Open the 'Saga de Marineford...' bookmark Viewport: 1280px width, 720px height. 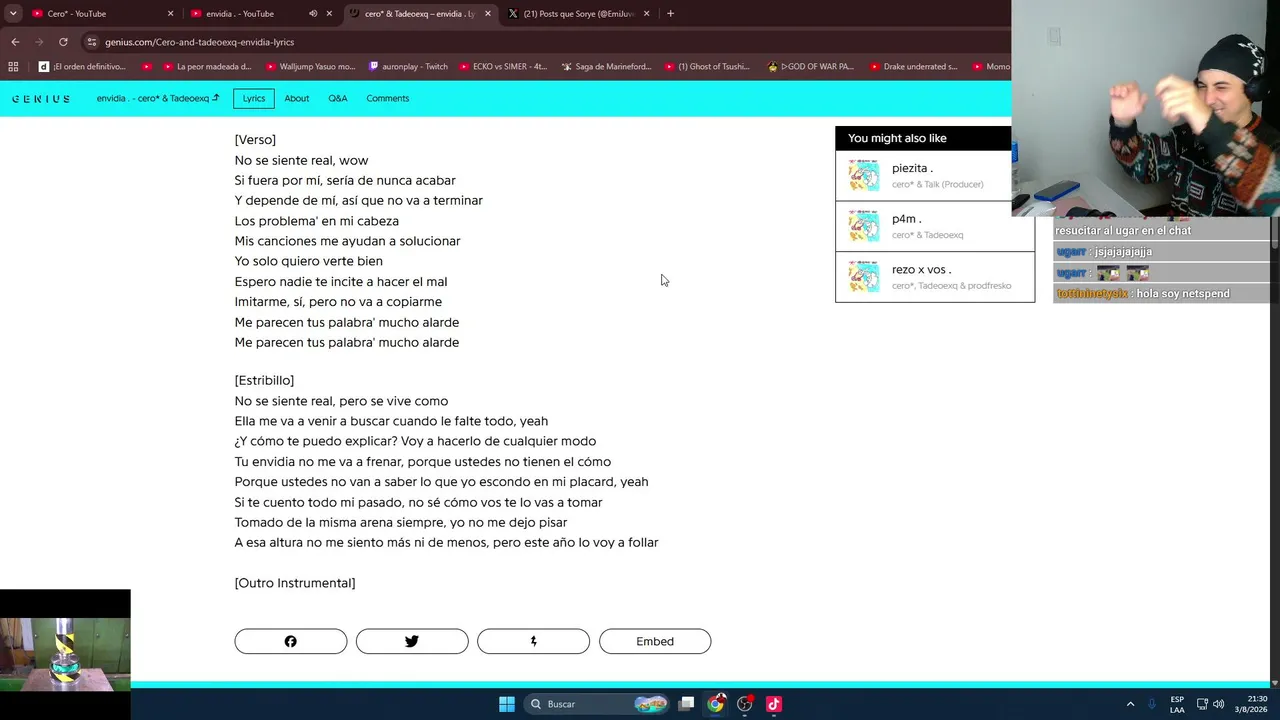tap(606, 67)
